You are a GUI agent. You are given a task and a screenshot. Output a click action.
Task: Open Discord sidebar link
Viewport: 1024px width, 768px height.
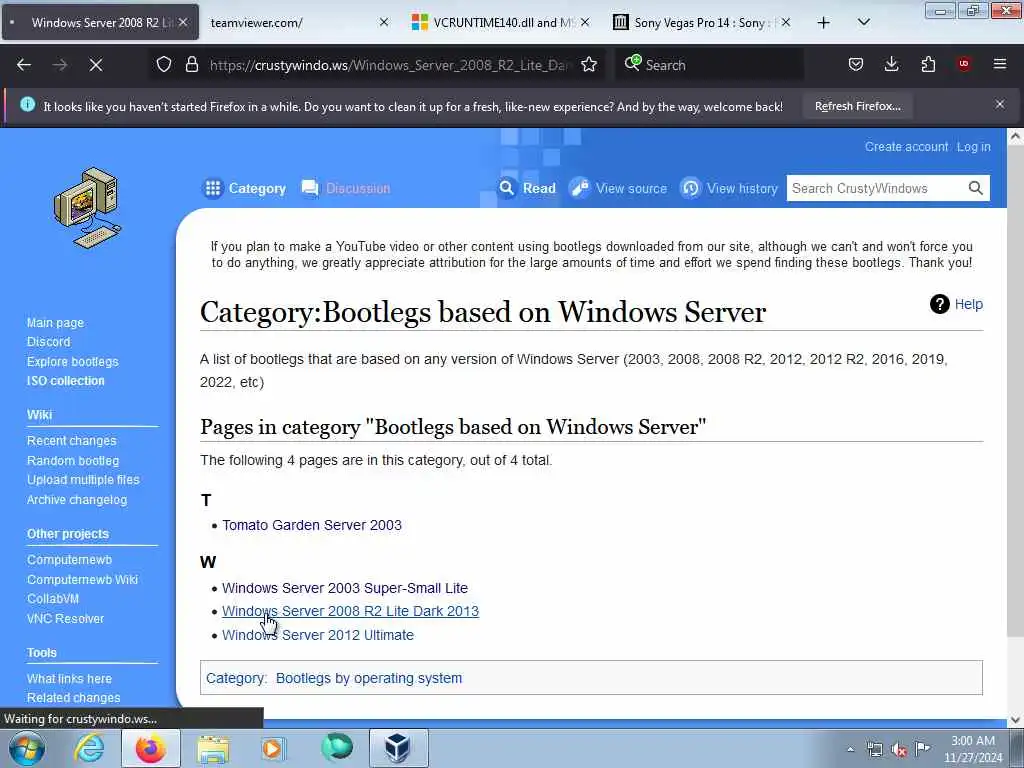tap(48, 342)
